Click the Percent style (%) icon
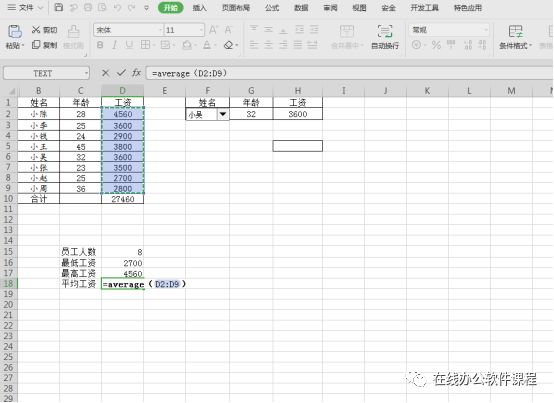The image size is (554, 403). [436, 45]
